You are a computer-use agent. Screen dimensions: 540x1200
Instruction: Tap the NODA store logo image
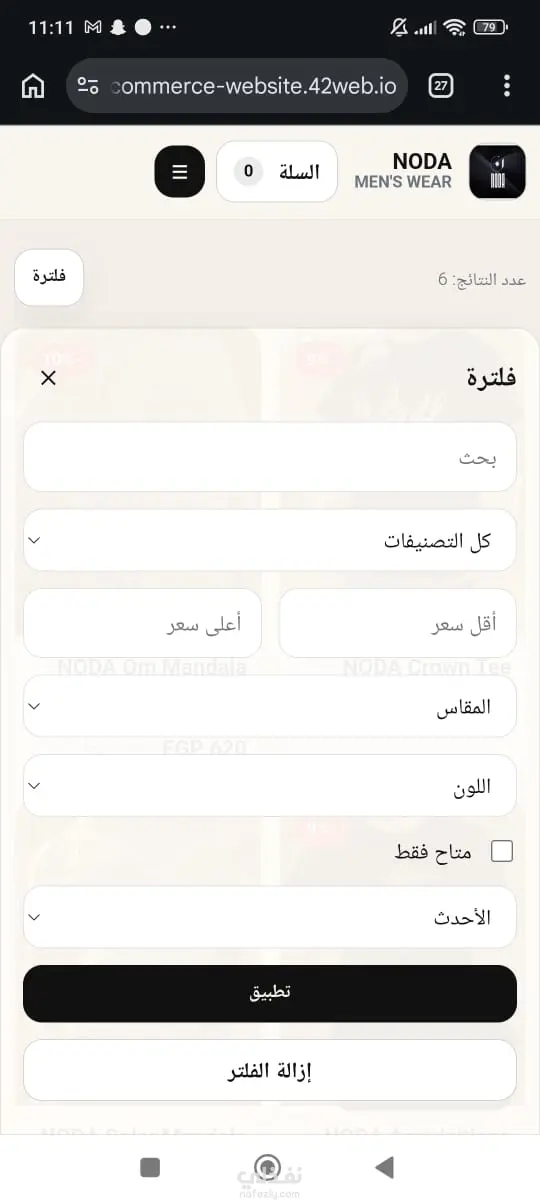tap(497, 172)
